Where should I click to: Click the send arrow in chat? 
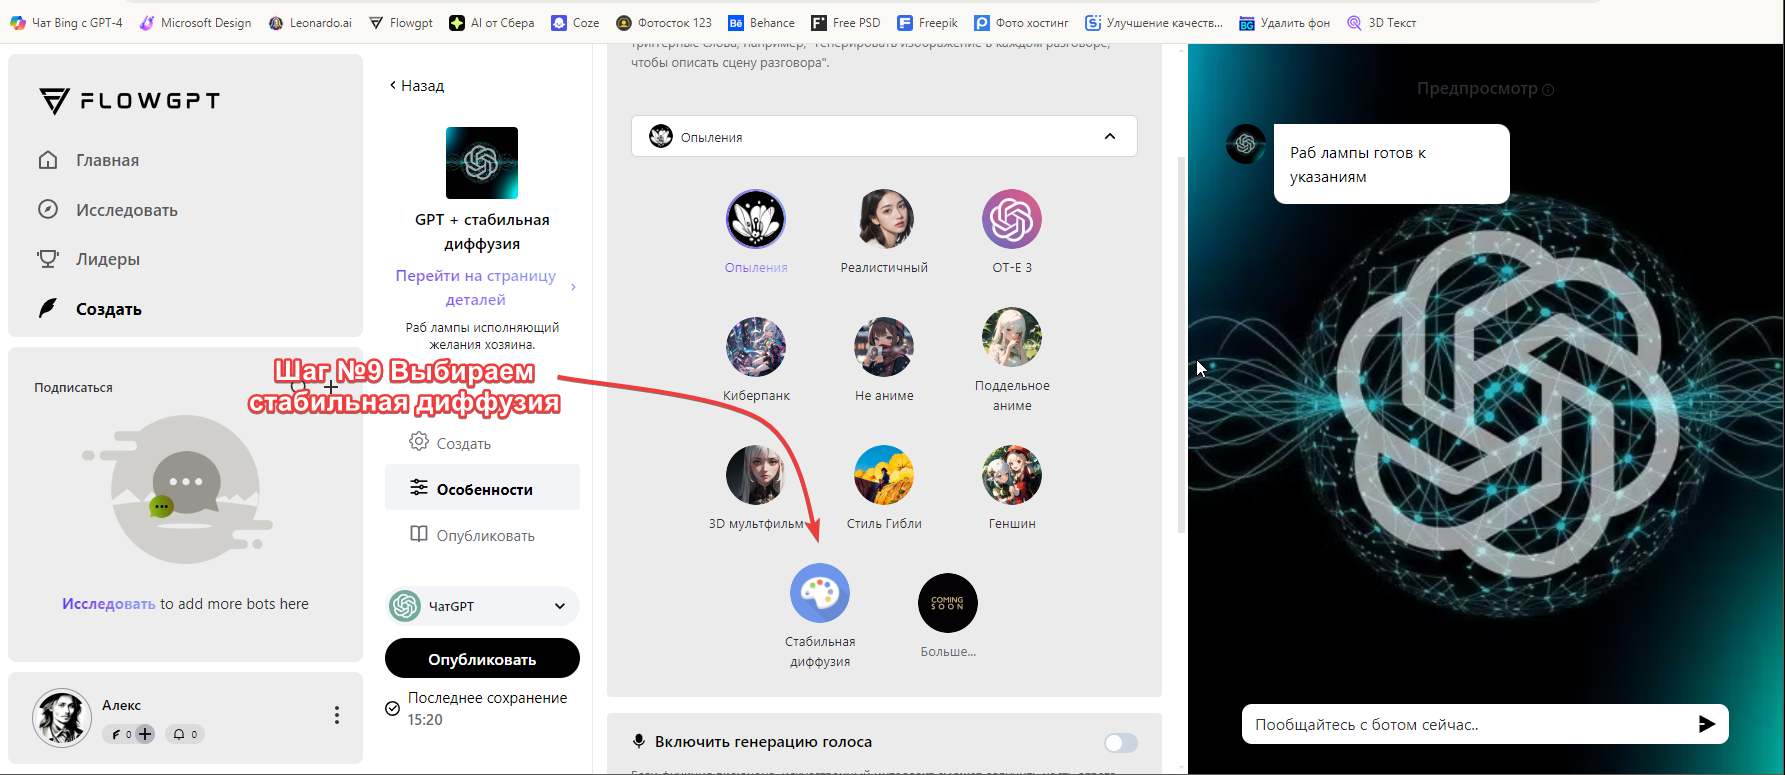point(1706,724)
